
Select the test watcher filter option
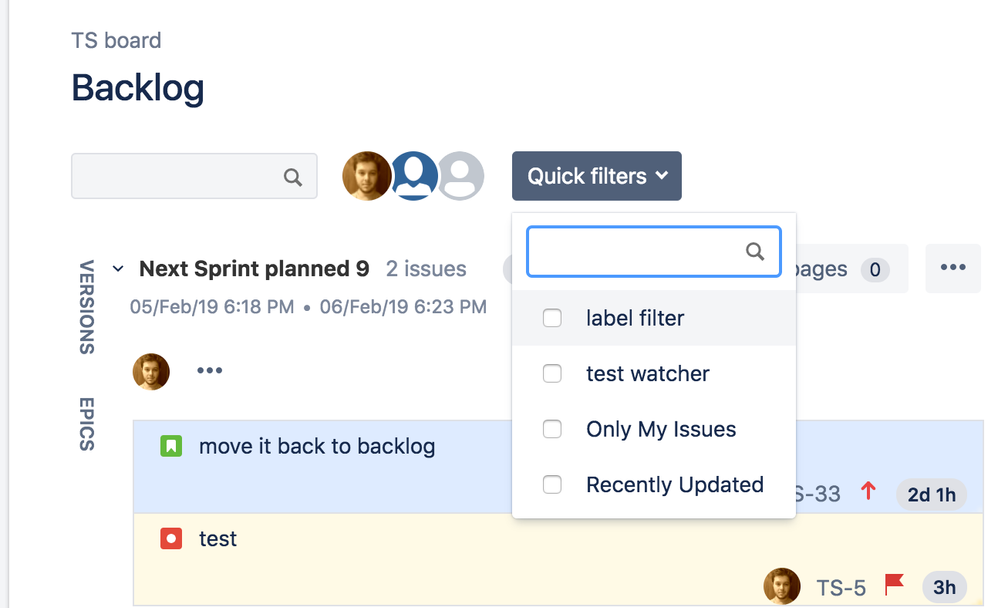tap(551, 373)
